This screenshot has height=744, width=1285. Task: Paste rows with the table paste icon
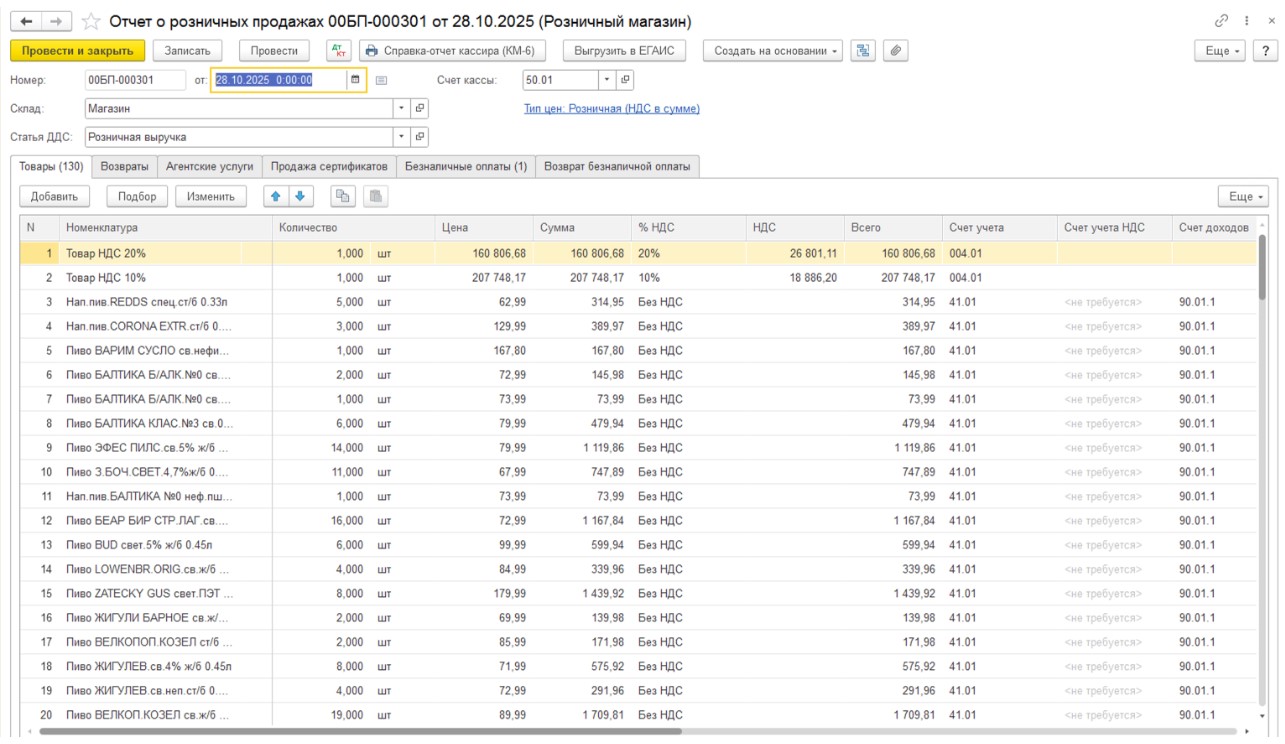(375, 196)
